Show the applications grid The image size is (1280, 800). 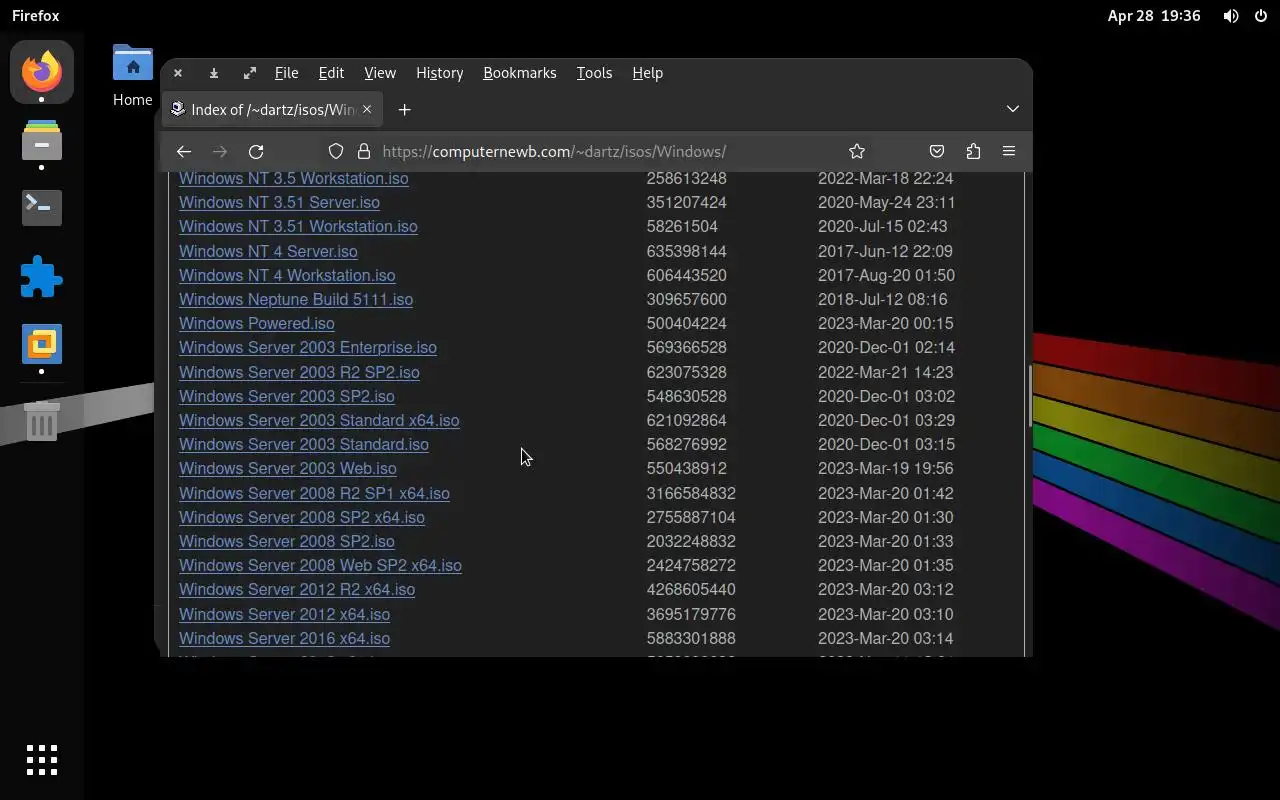click(42, 760)
